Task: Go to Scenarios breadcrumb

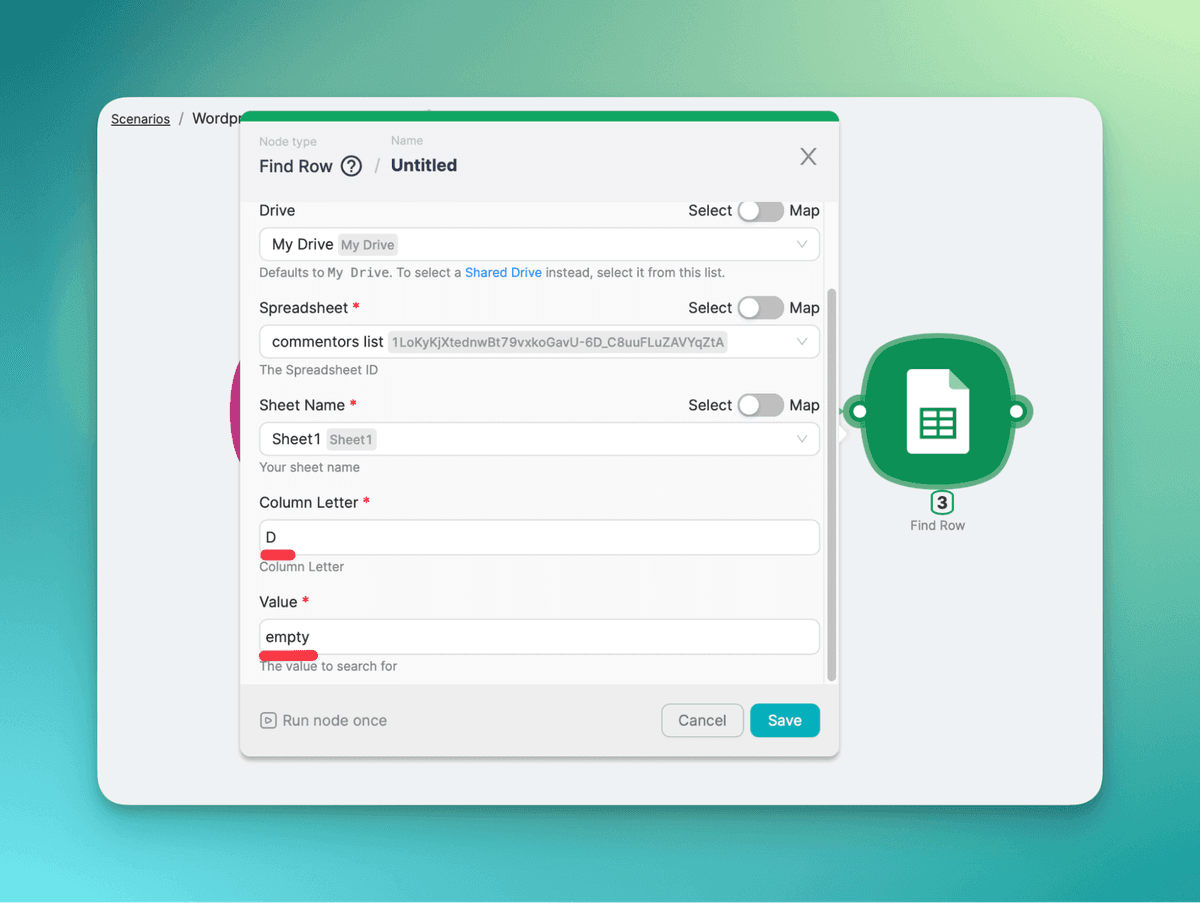Action: pyautogui.click(x=140, y=119)
